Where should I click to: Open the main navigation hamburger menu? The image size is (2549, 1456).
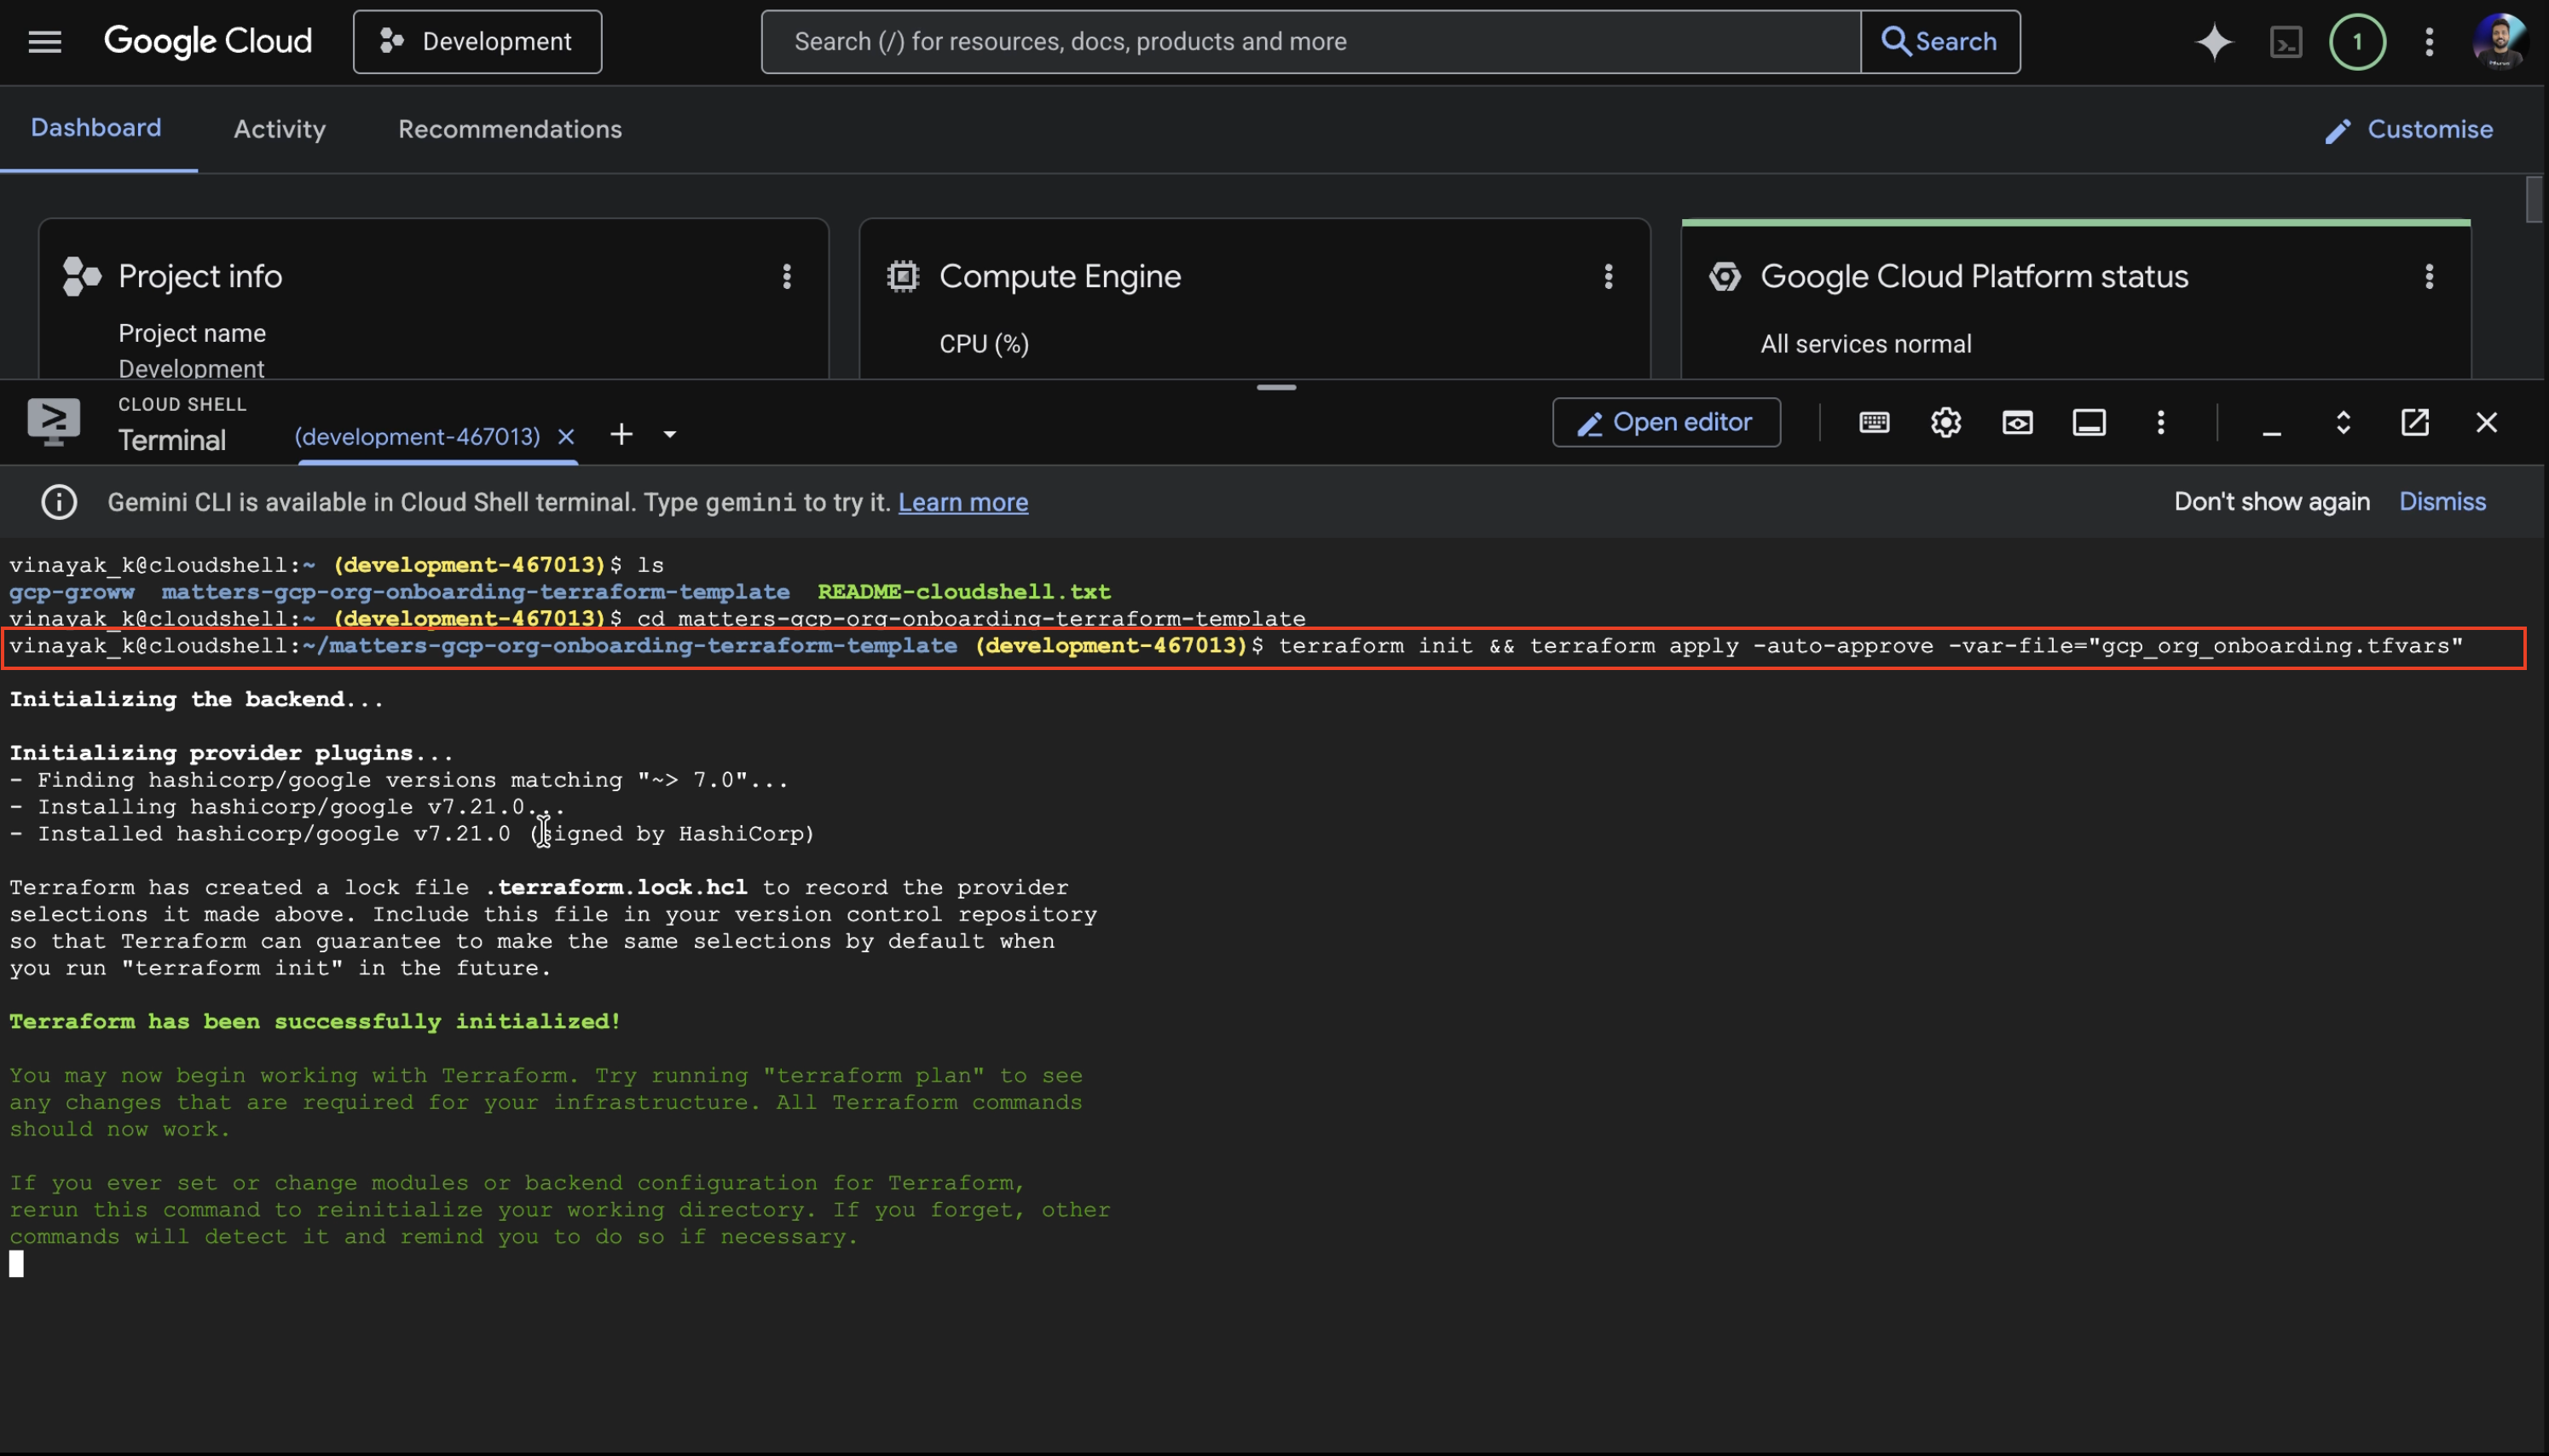tap(45, 42)
